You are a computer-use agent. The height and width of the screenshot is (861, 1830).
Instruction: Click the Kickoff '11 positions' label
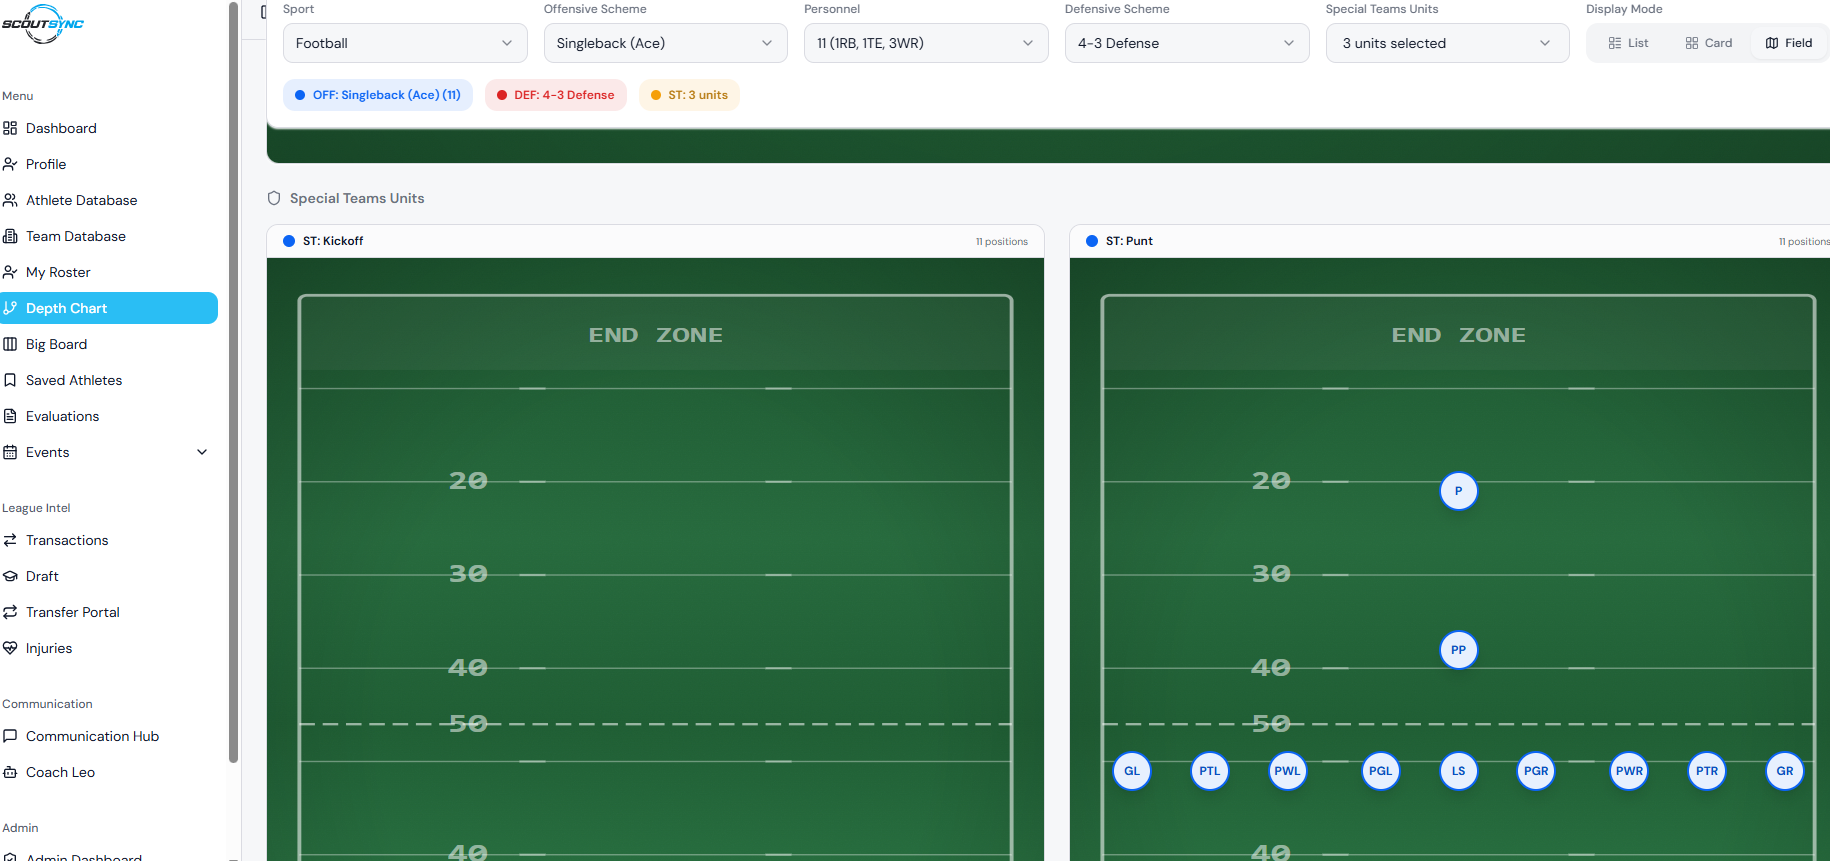click(1002, 241)
